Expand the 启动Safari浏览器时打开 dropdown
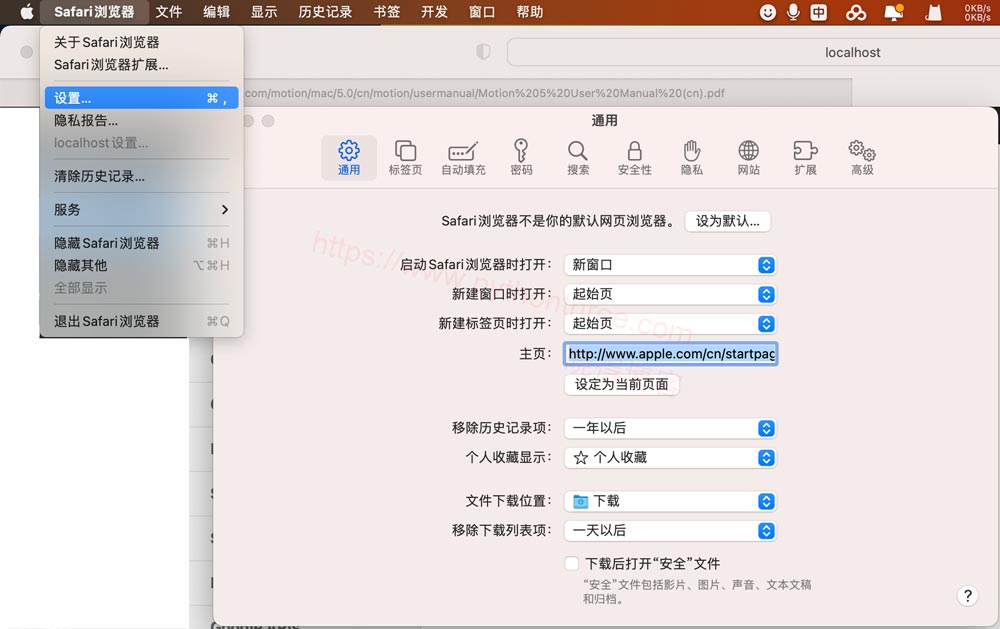 tap(670, 265)
